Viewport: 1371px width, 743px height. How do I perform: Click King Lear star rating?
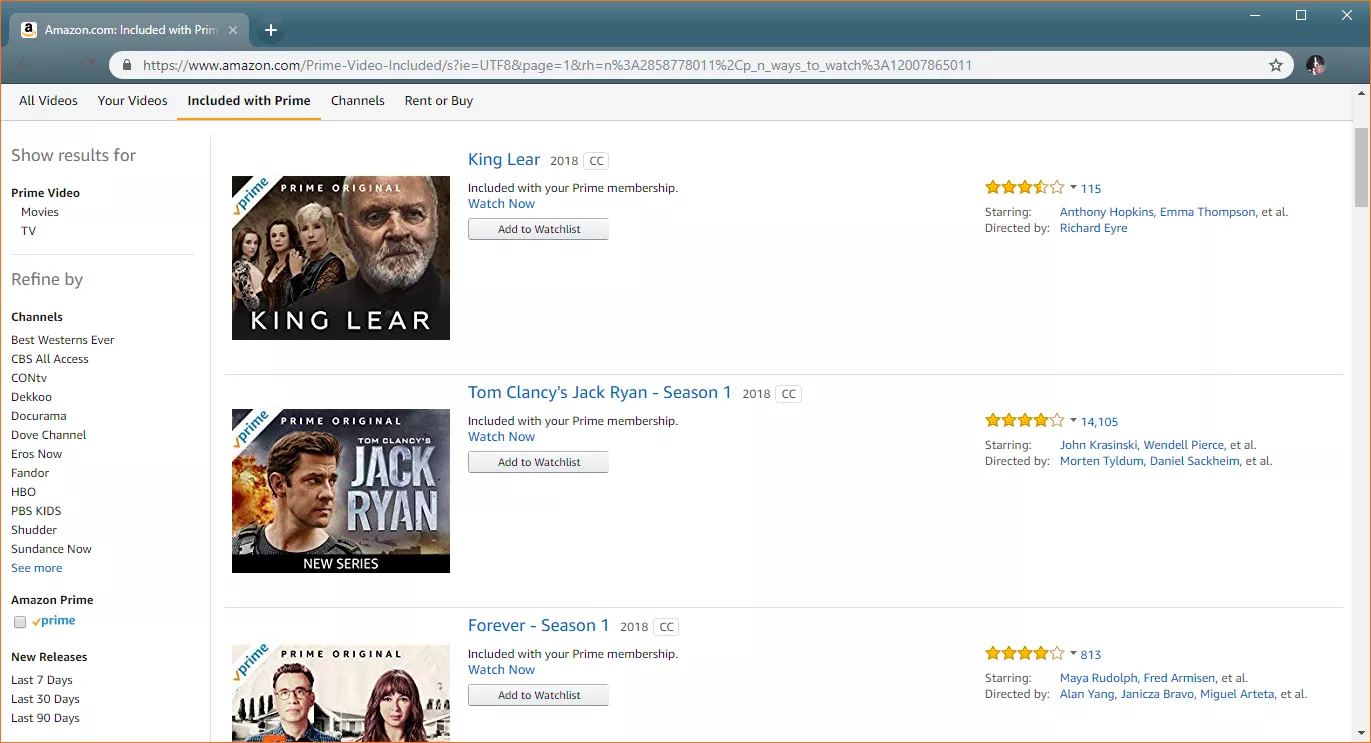click(x=1024, y=187)
